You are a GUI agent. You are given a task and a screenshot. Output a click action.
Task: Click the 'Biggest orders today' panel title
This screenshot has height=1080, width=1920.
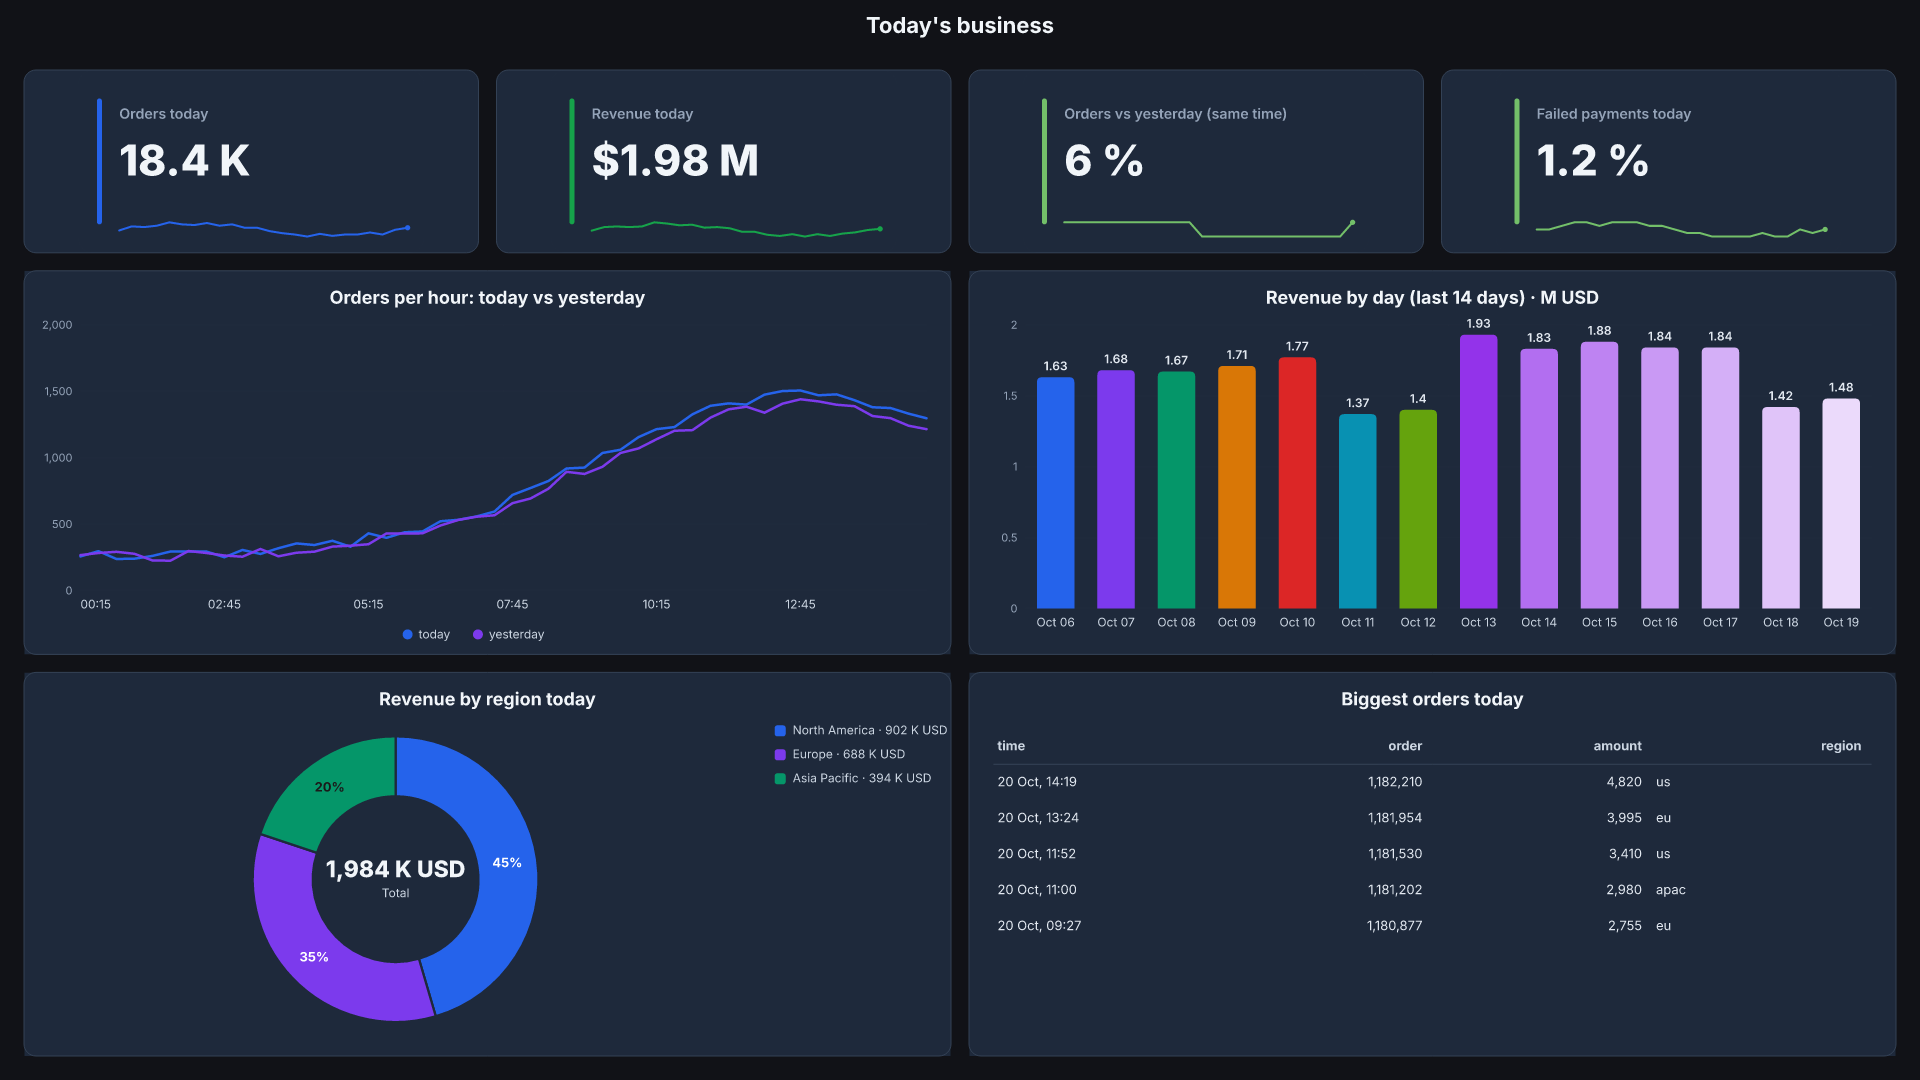1432,700
